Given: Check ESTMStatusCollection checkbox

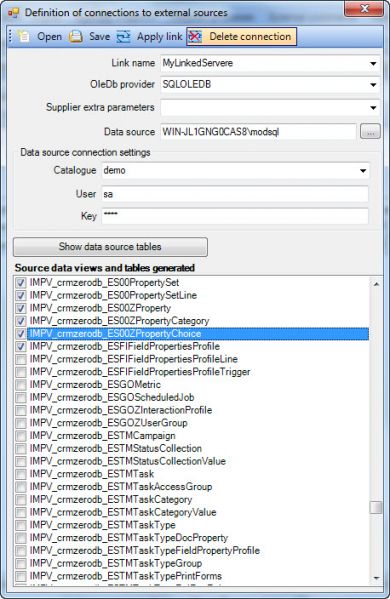Looking at the screenshot, I should (21, 449).
